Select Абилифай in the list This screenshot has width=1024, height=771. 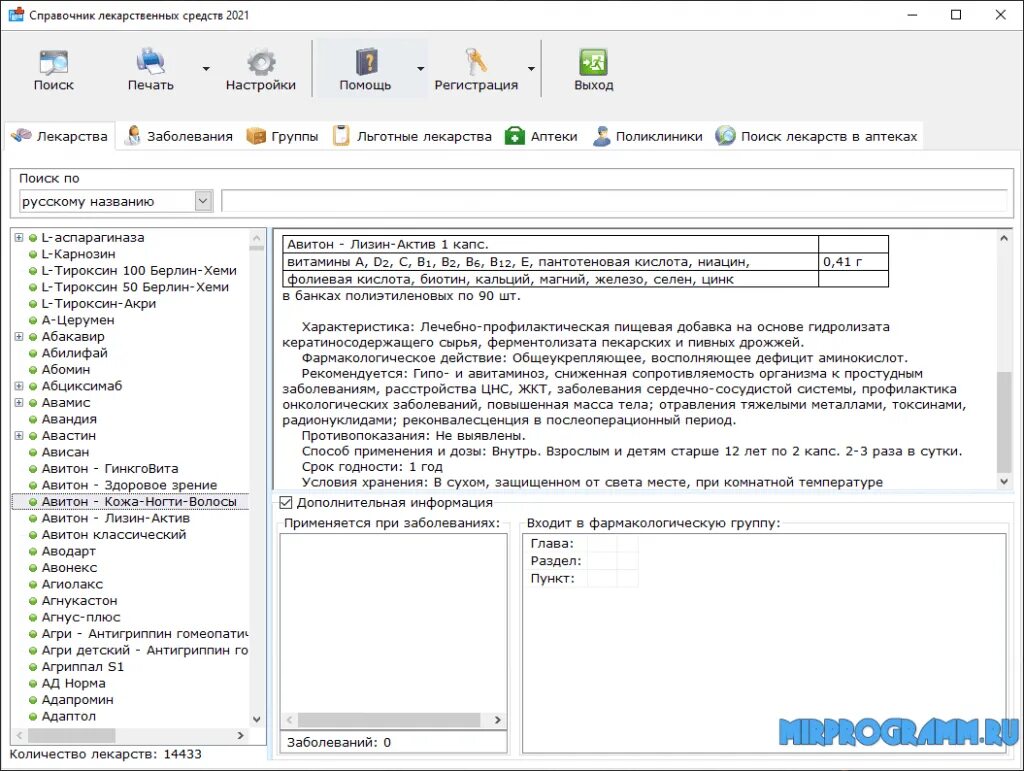74,353
